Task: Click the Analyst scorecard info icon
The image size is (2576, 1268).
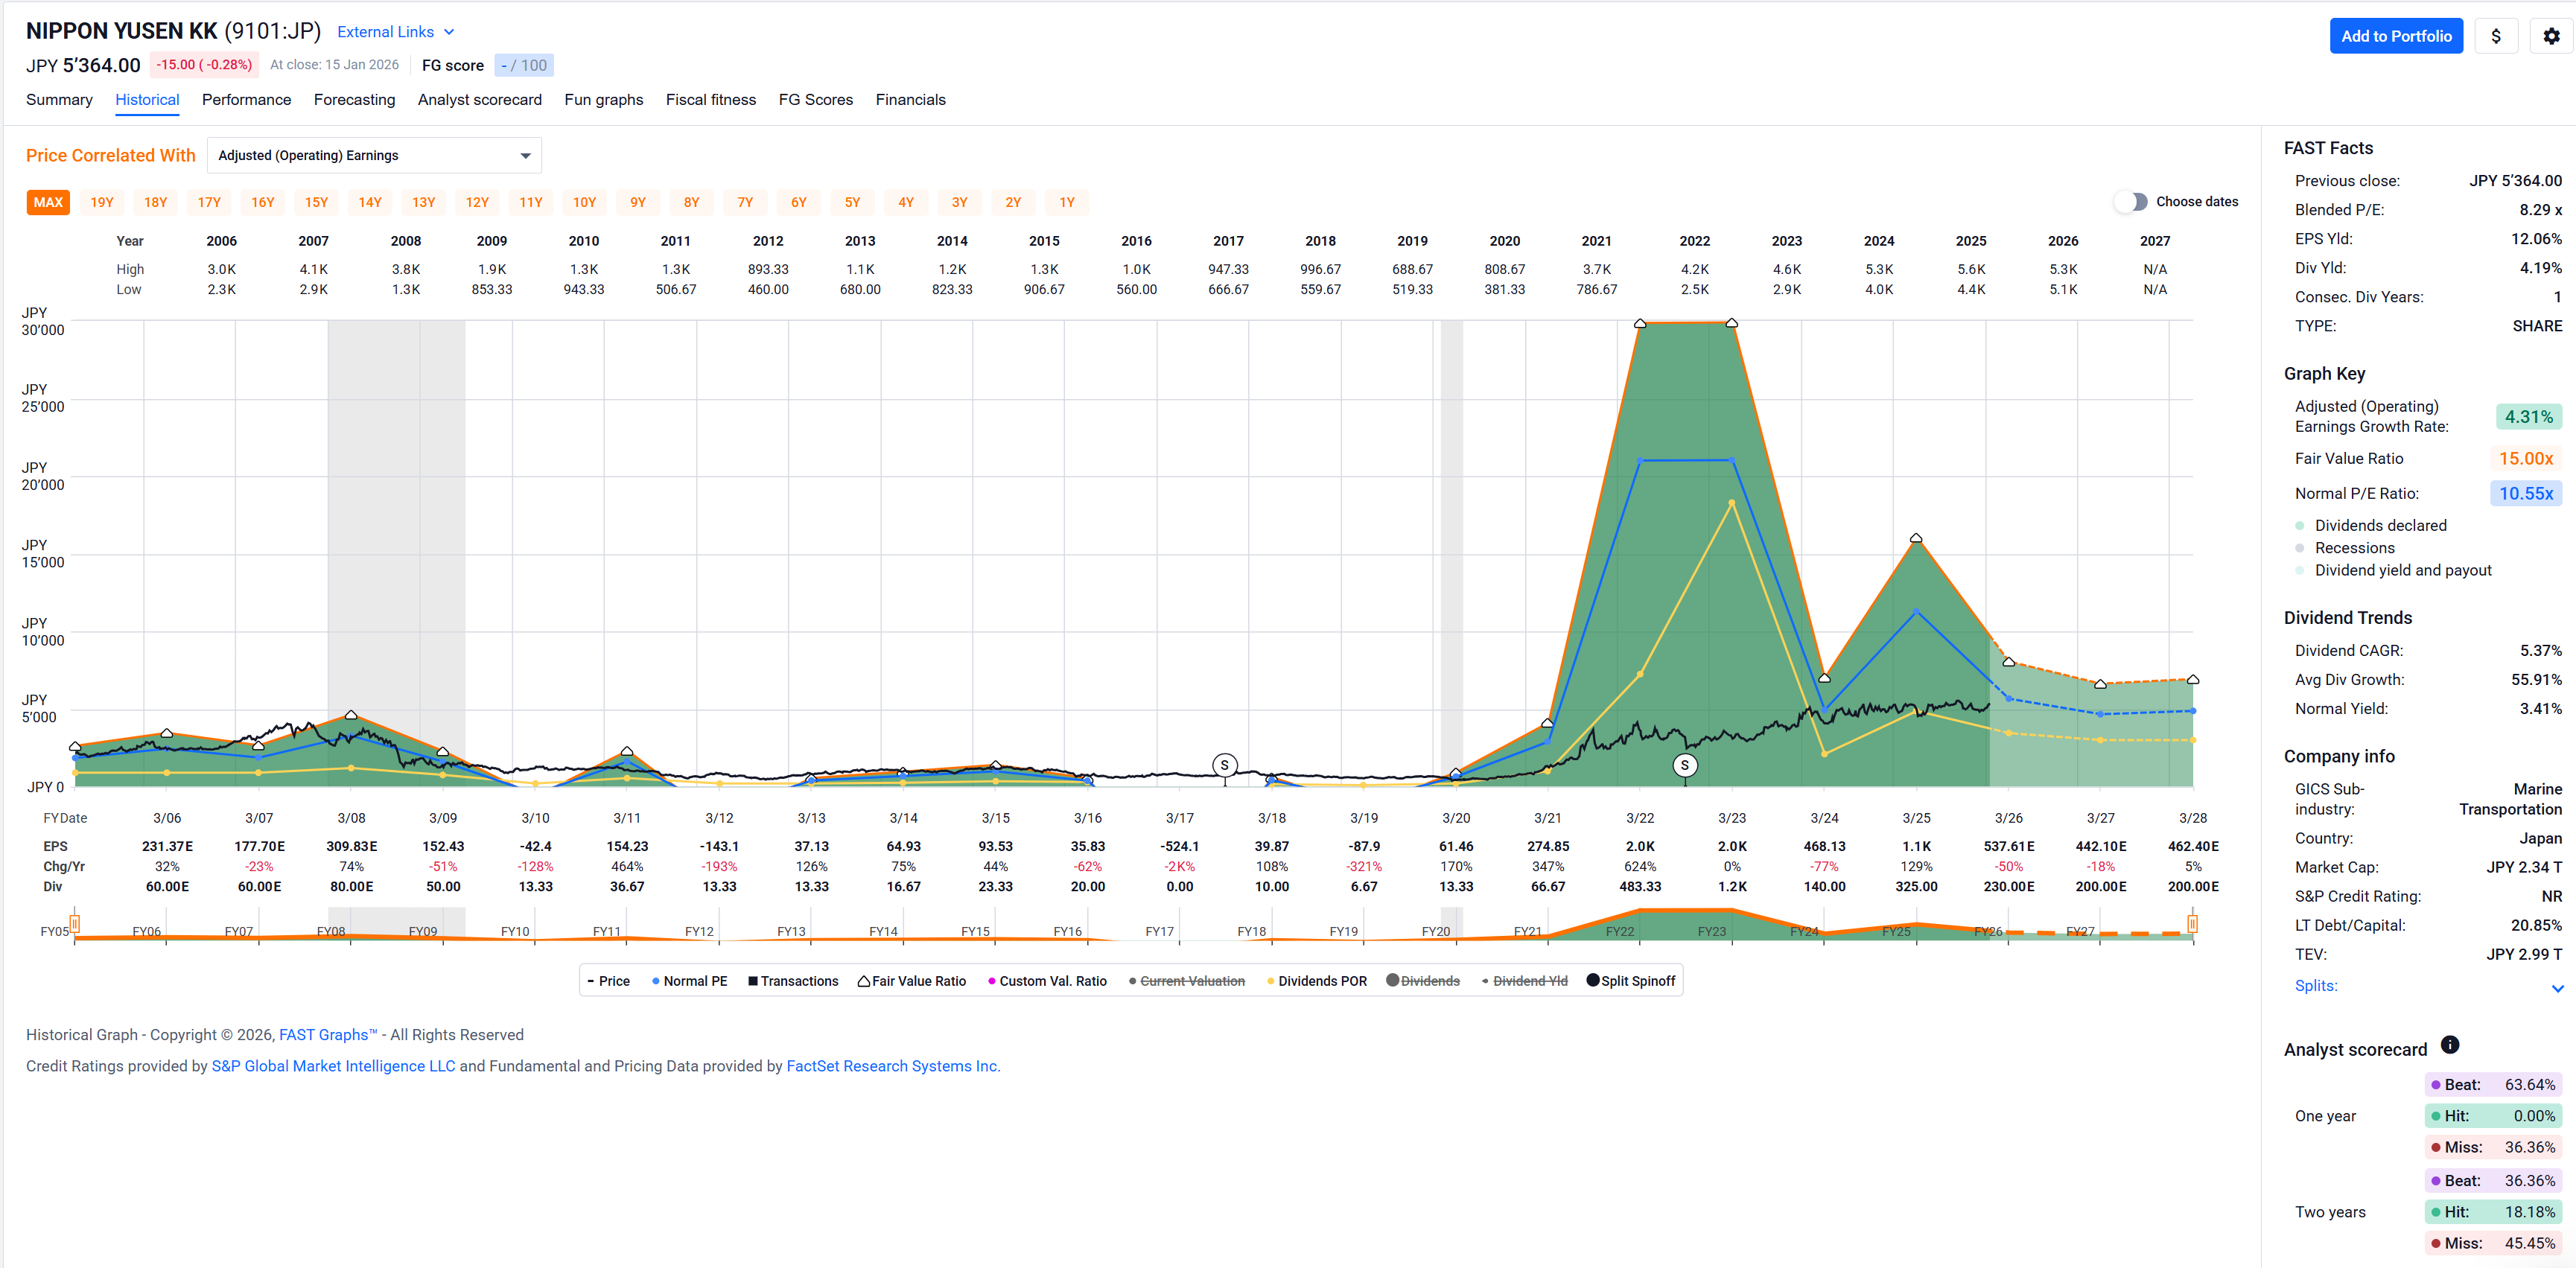Action: click(2449, 1045)
